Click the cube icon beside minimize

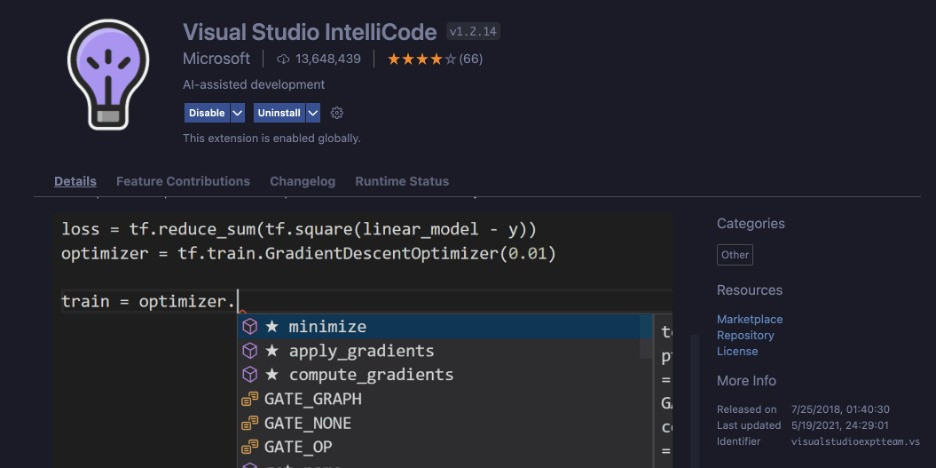[250, 327]
